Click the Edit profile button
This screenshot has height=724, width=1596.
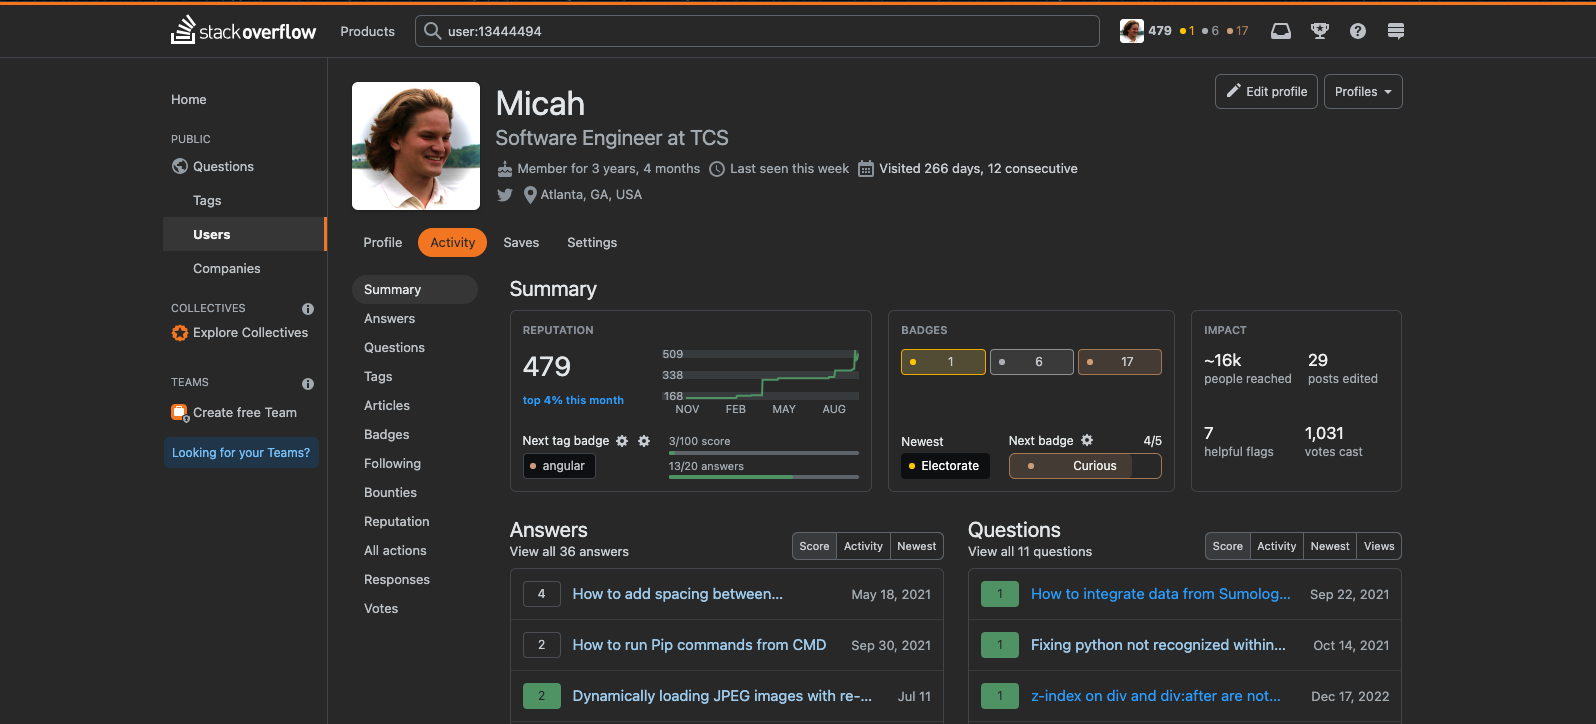click(1266, 92)
